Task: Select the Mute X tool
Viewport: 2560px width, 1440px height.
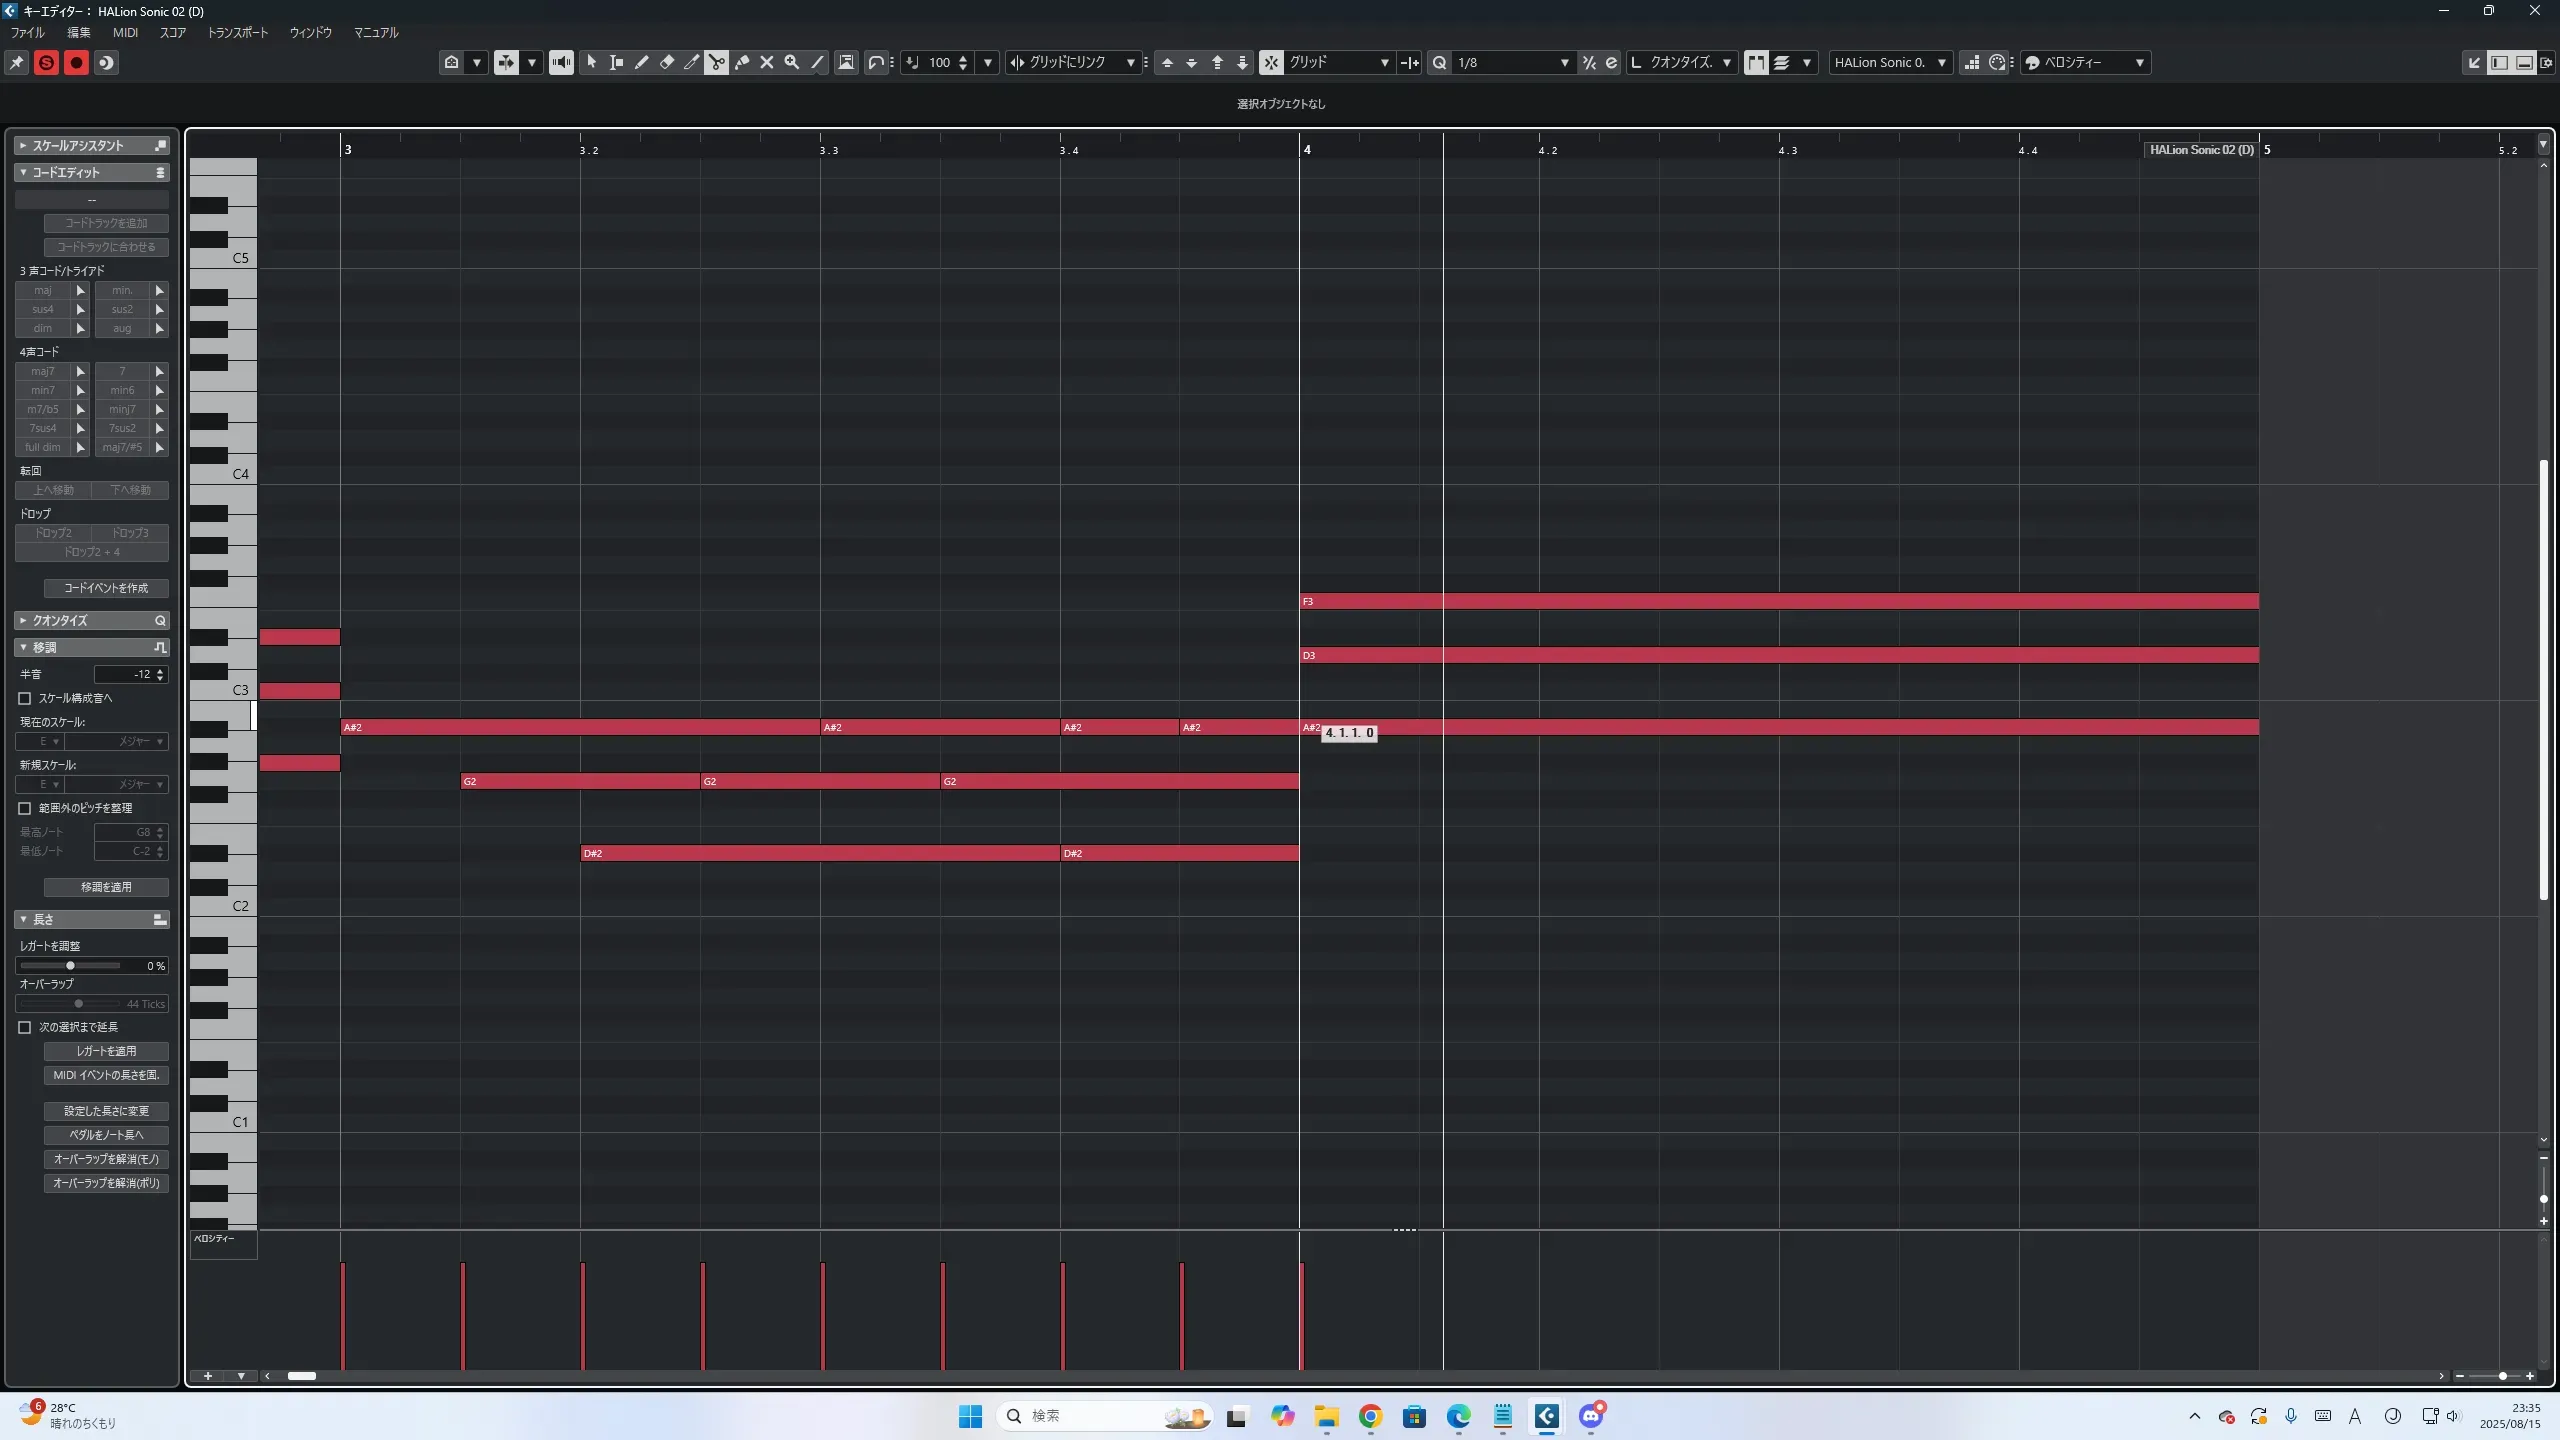Action: tap(767, 62)
